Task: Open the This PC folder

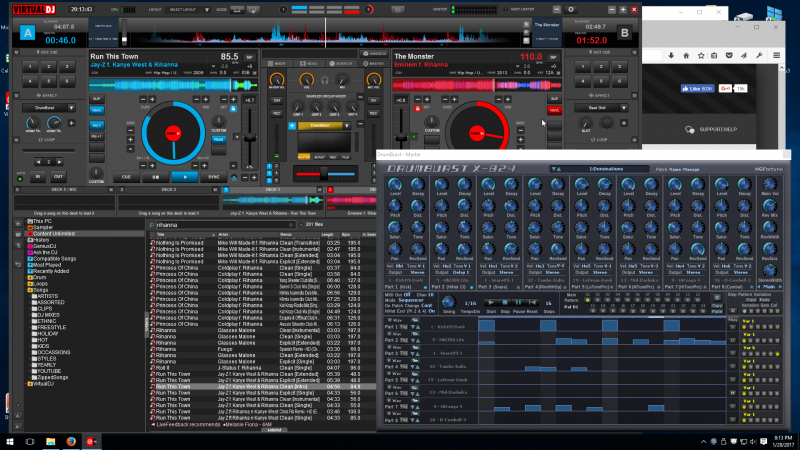Action: tap(40, 221)
